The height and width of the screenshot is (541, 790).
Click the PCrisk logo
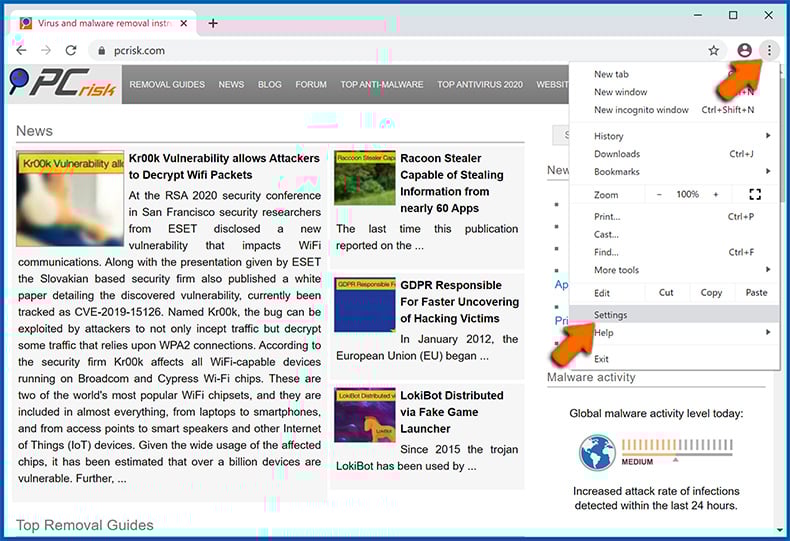pos(63,83)
